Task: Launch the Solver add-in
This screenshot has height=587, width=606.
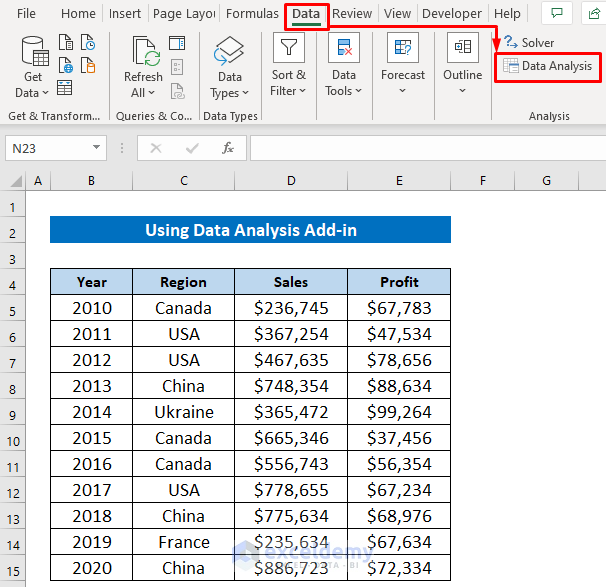Action: pyautogui.click(x=529, y=43)
